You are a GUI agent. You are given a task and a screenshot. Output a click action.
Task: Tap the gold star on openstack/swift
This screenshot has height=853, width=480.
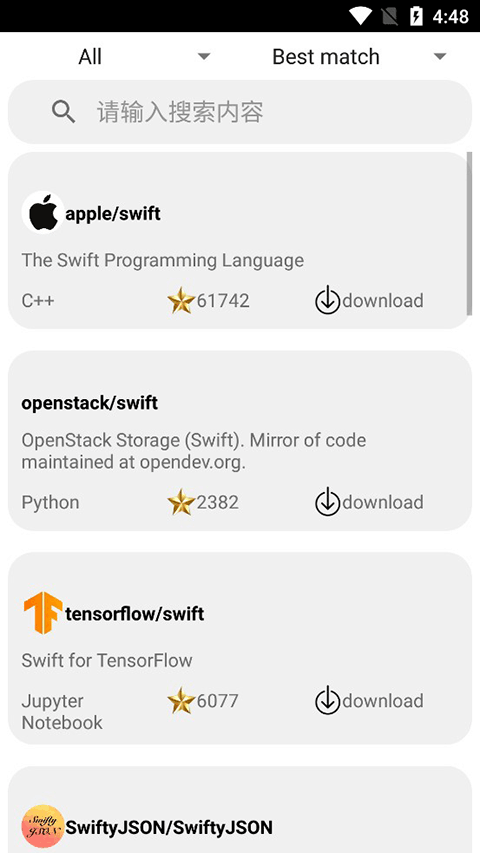pos(181,502)
